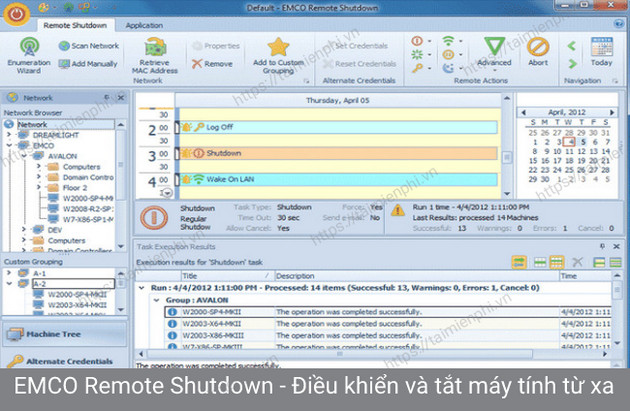Open the Machine Tree panel

click(64, 334)
